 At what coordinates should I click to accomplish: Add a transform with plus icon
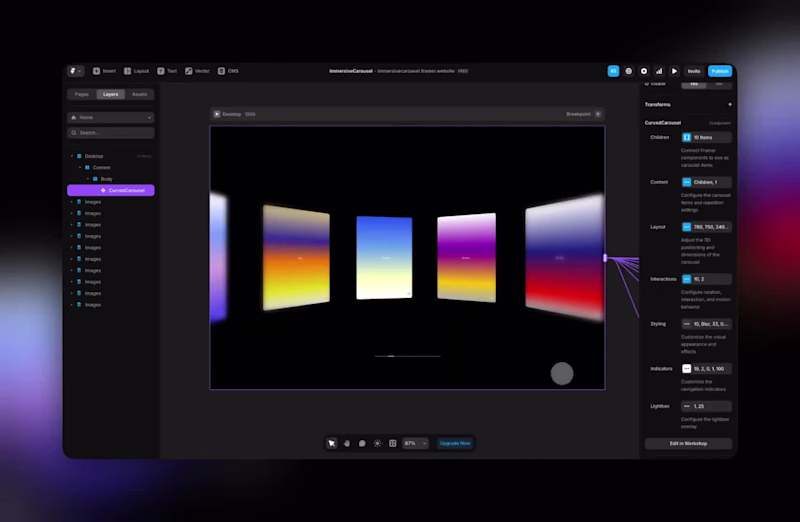tap(730, 105)
